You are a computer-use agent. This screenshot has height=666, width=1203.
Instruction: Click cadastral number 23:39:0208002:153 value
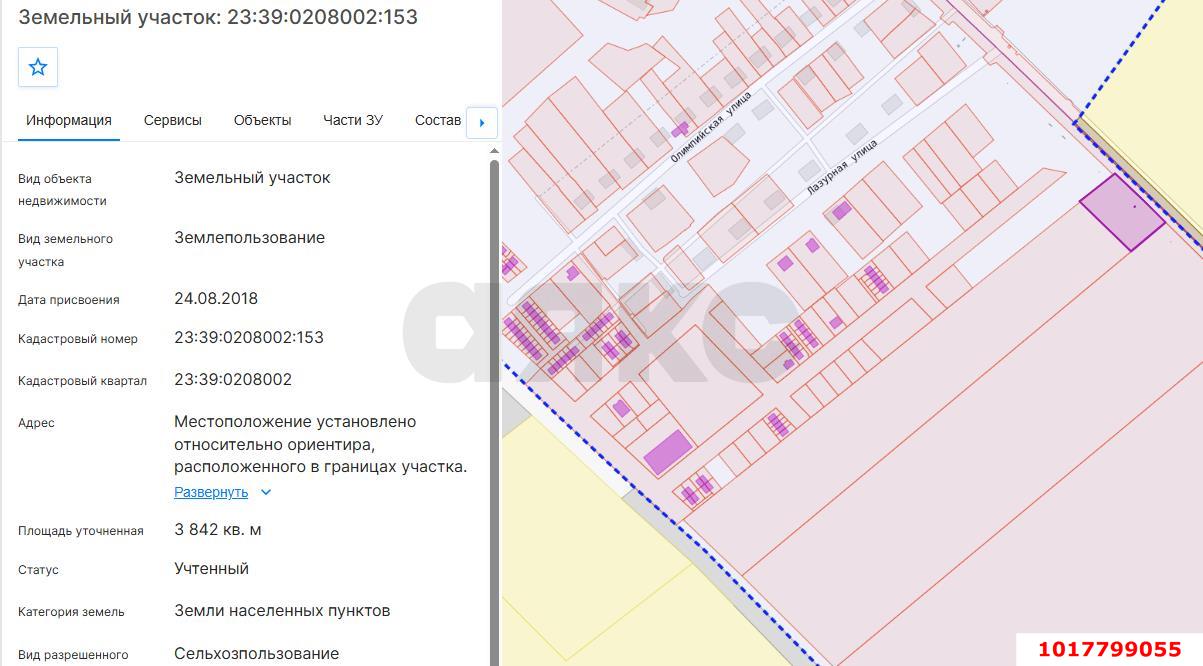pos(249,338)
